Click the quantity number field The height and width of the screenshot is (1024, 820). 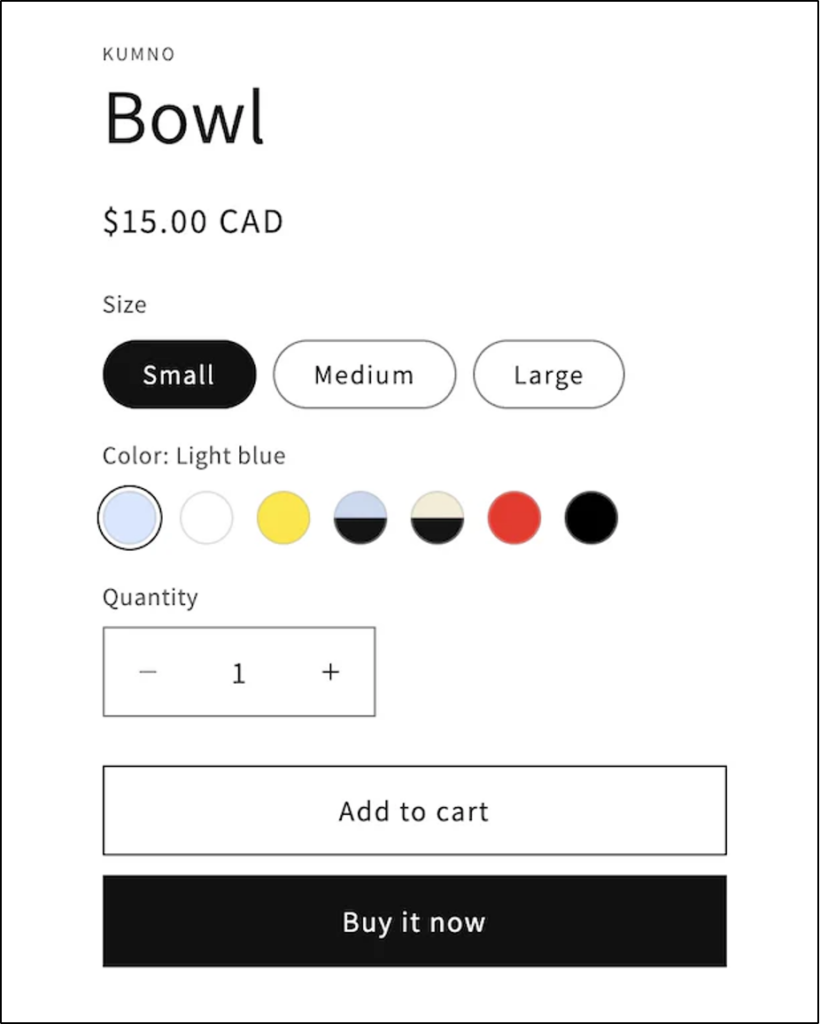(238, 673)
